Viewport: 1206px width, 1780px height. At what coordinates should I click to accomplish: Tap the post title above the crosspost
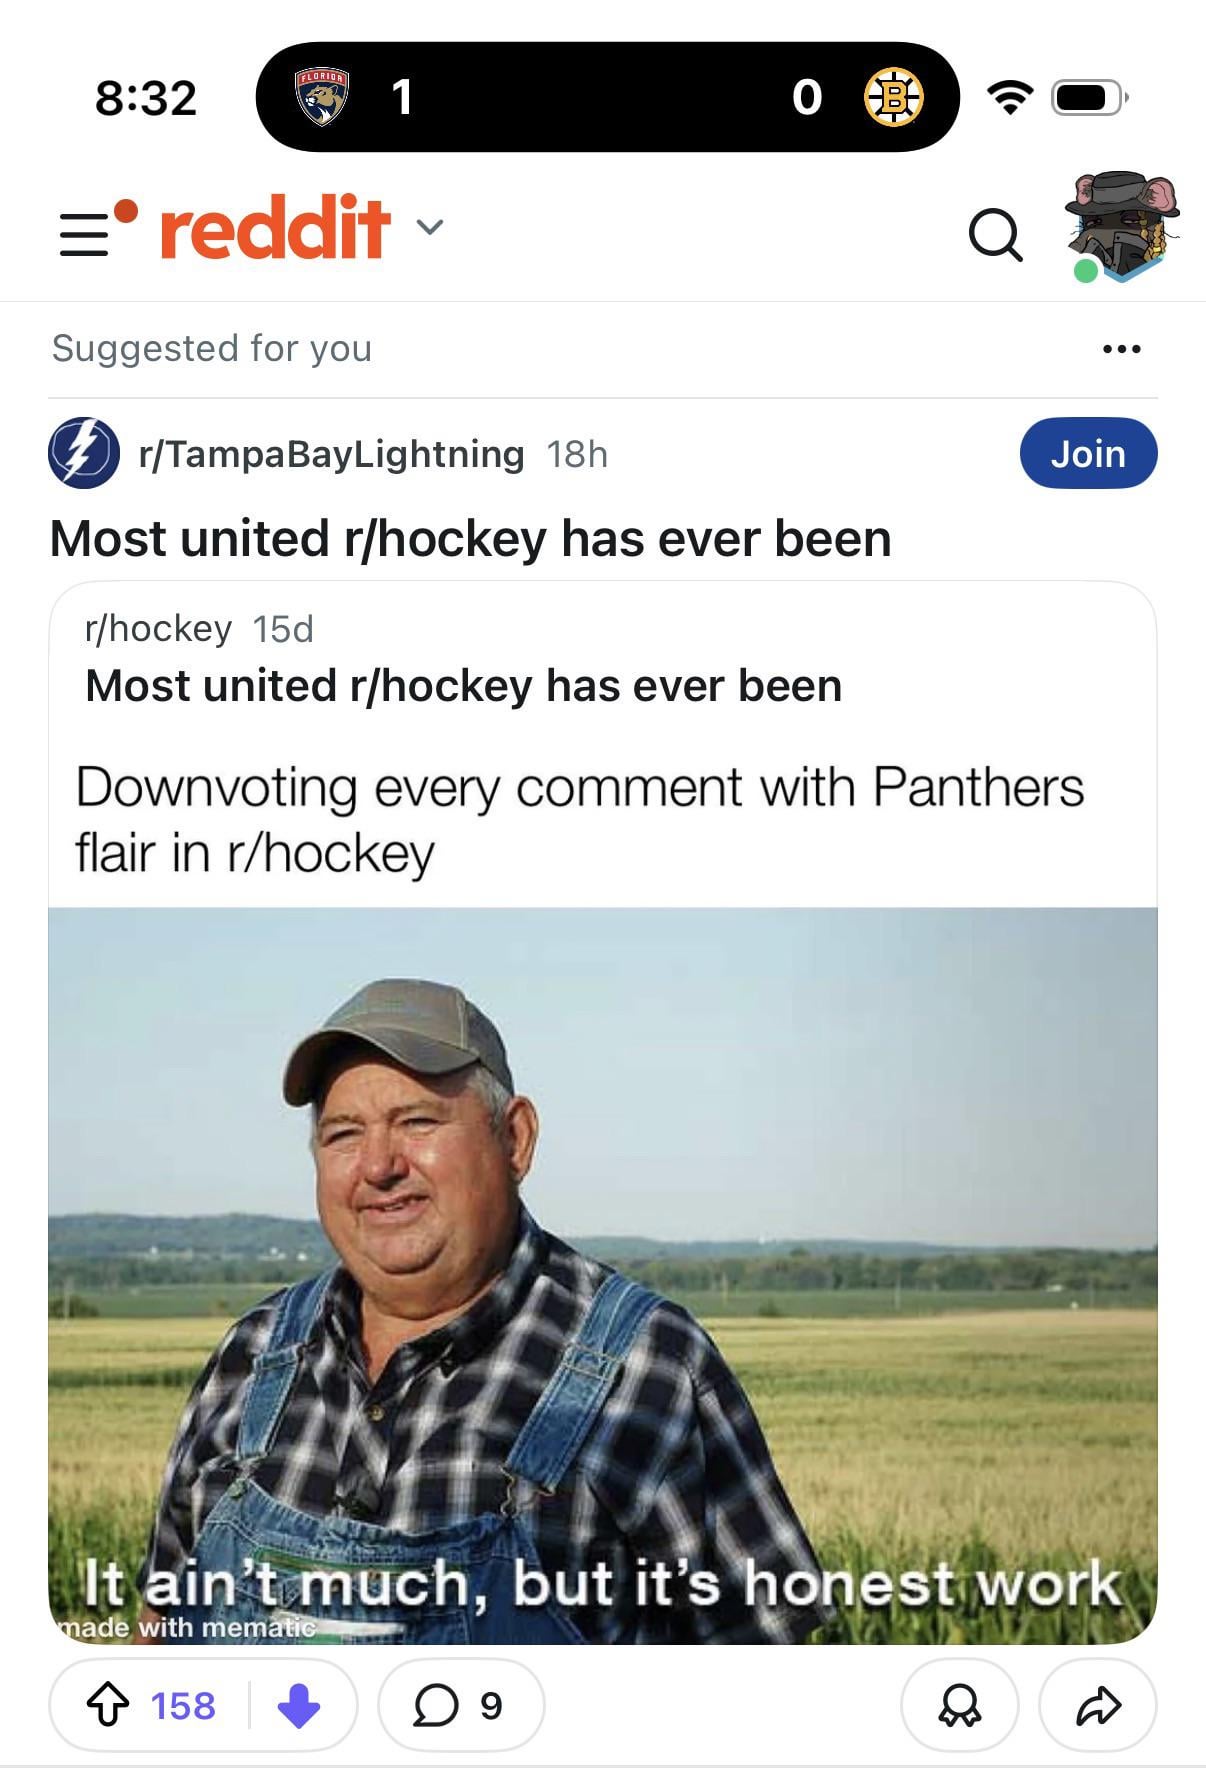(470, 539)
